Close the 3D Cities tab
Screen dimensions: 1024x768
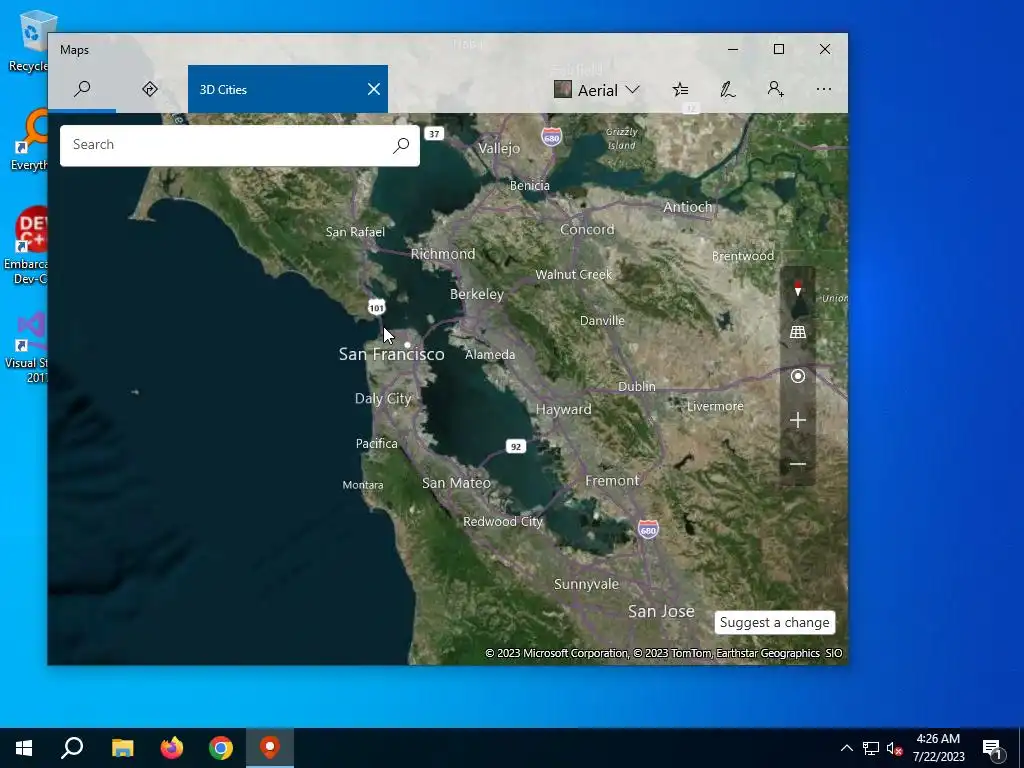pyautogui.click(x=374, y=89)
